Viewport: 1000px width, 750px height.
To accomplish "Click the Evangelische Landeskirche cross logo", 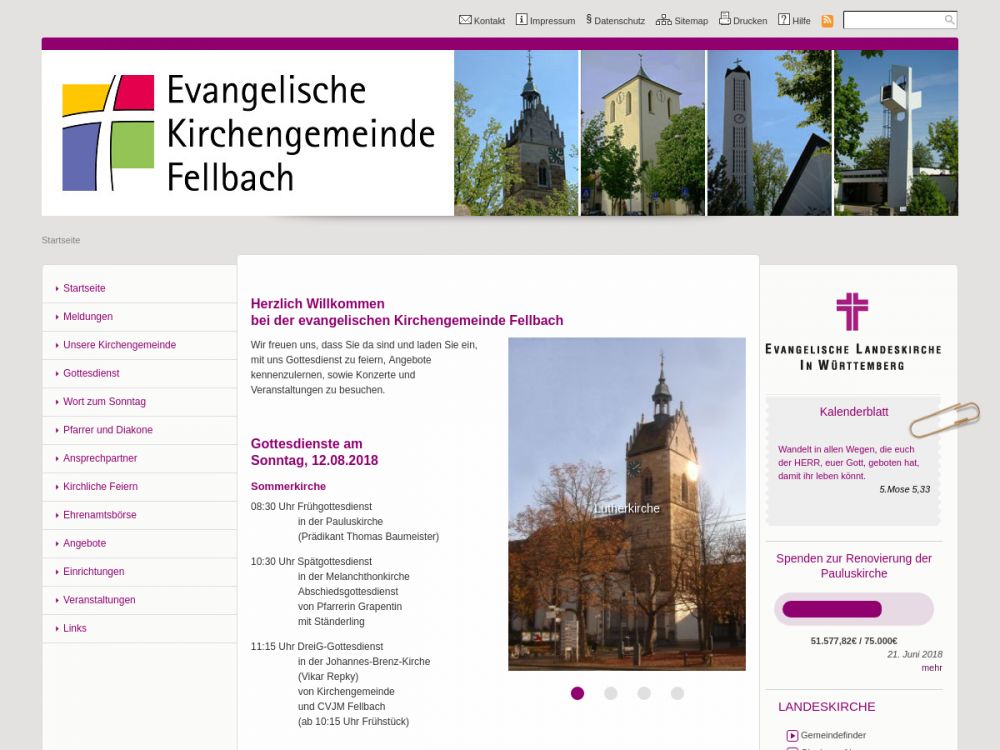I will 852,311.
